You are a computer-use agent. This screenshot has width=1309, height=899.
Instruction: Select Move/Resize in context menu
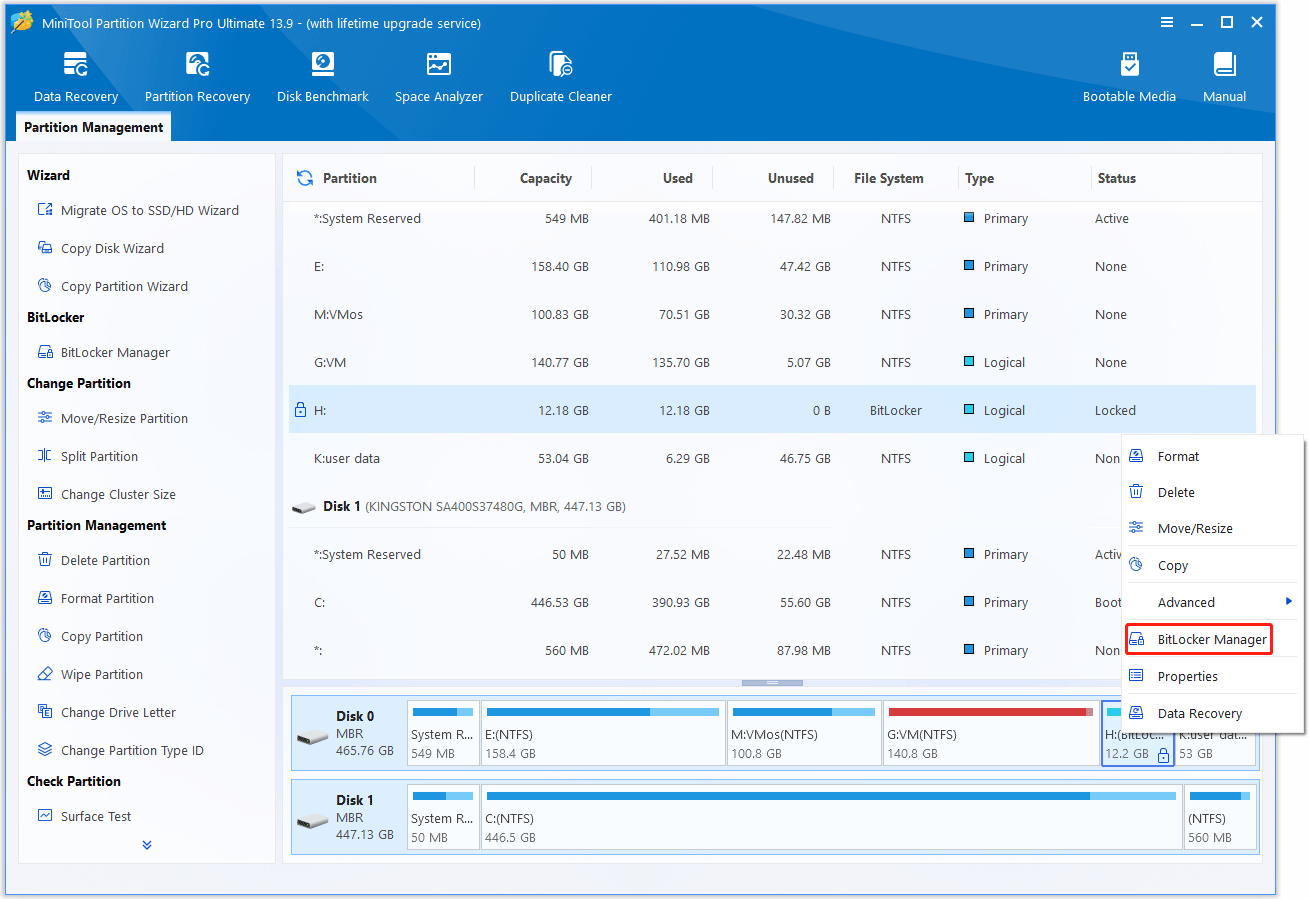(x=1214, y=528)
